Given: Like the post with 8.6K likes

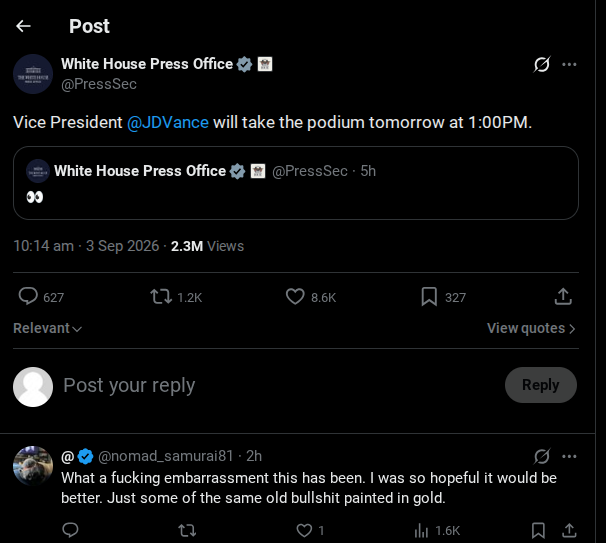Looking at the screenshot, I should (311, 297).
